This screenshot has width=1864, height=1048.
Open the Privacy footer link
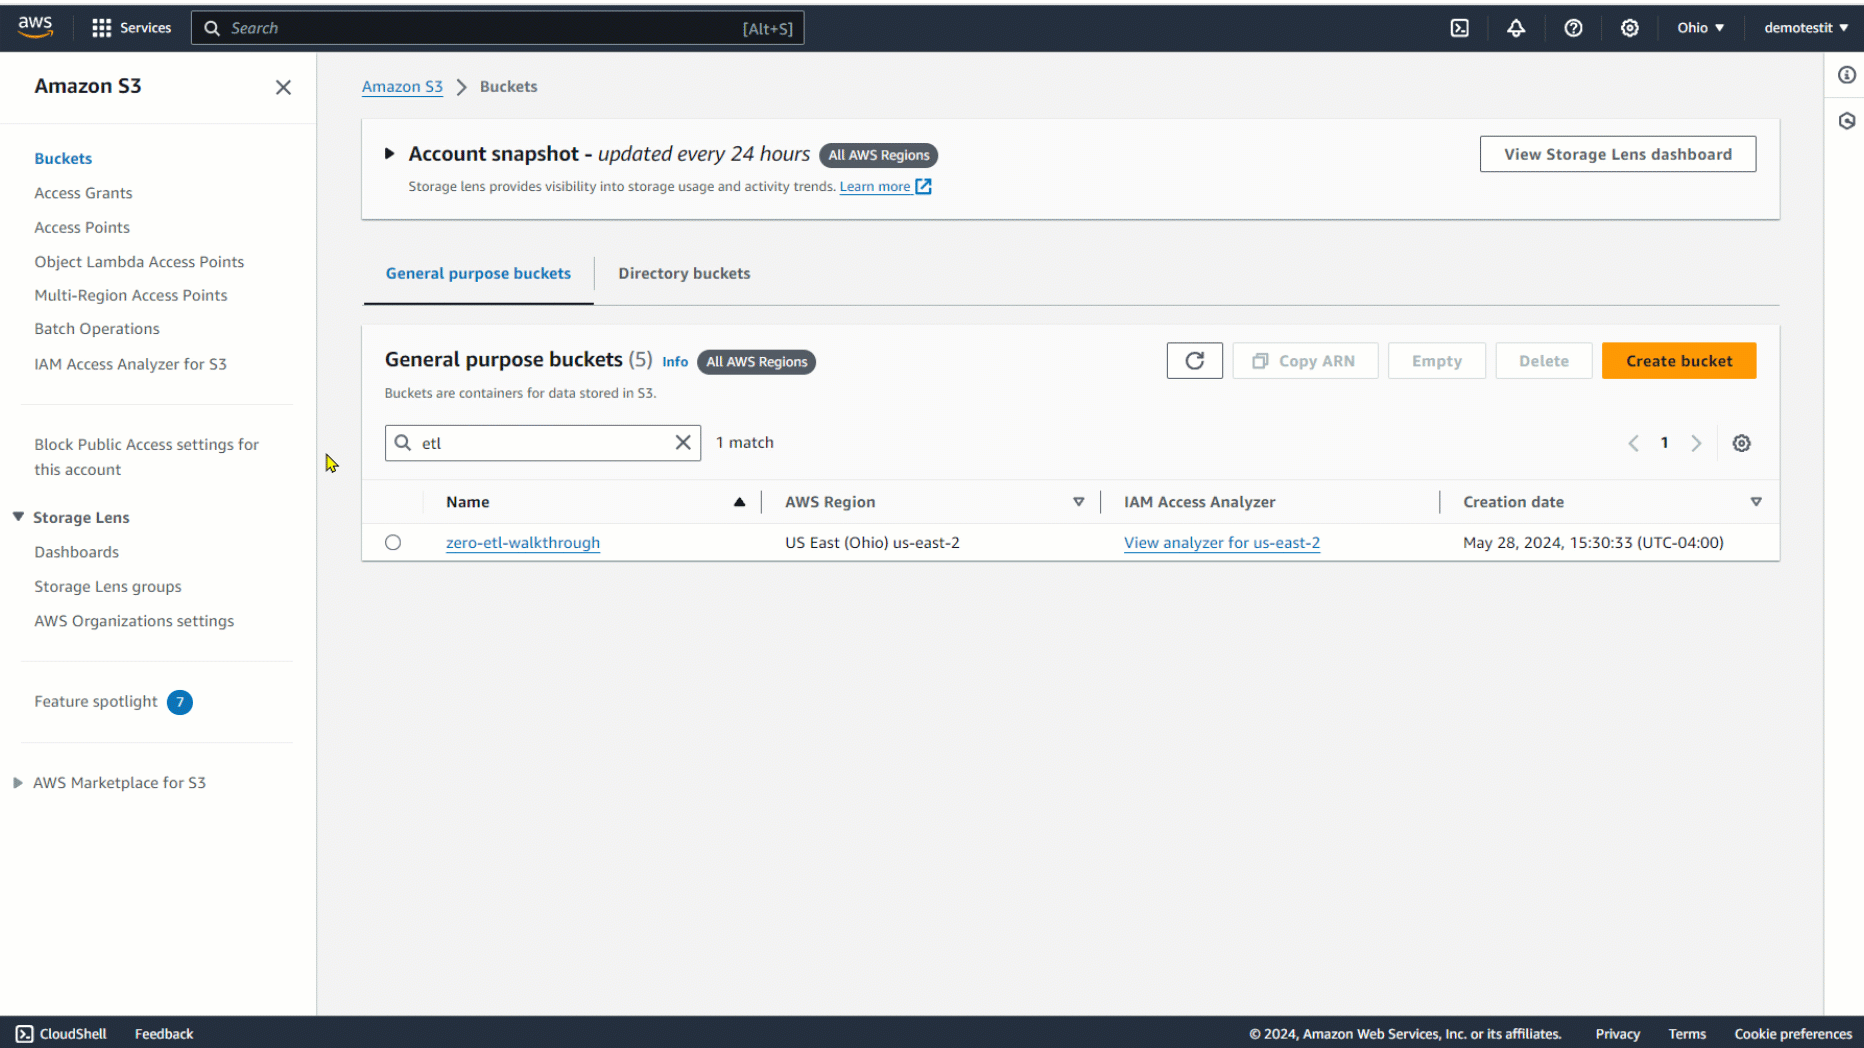(x=1618, y=1034)
